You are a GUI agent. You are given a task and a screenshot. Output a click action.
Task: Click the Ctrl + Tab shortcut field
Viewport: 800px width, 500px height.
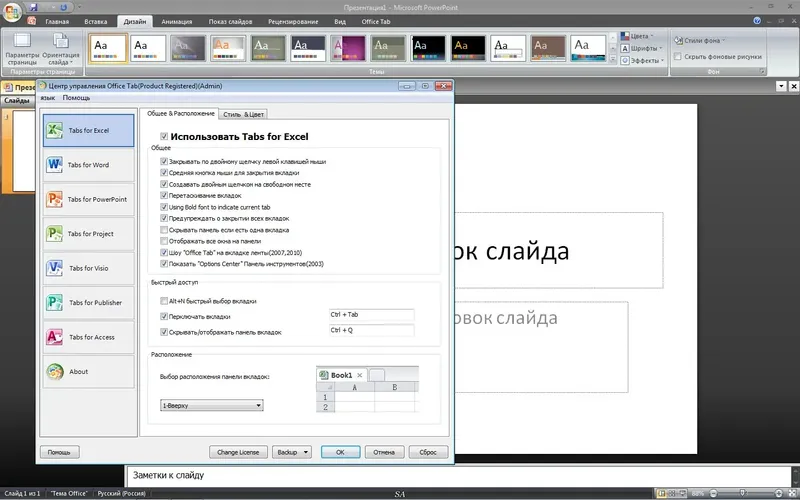pyautogui.click(x=371, y=315)
